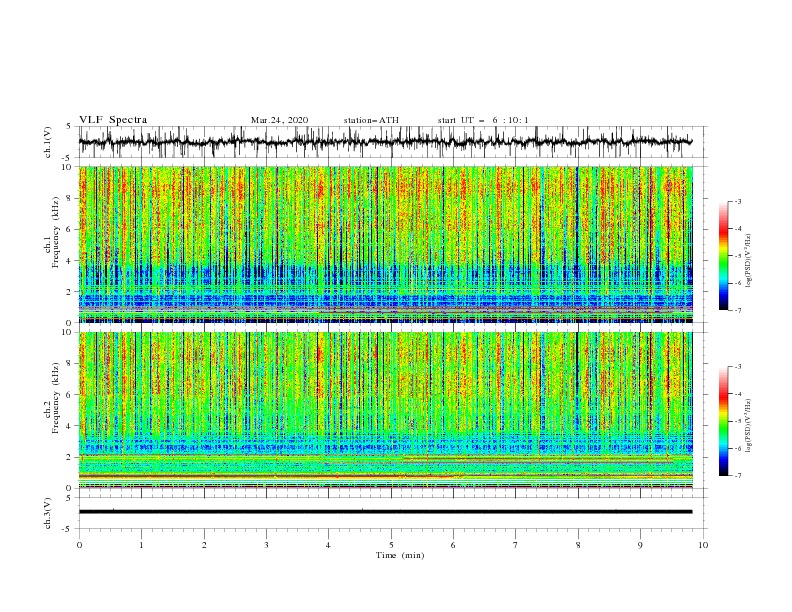
Task: Click time axis tick label '0'
Action: point(79,545)
